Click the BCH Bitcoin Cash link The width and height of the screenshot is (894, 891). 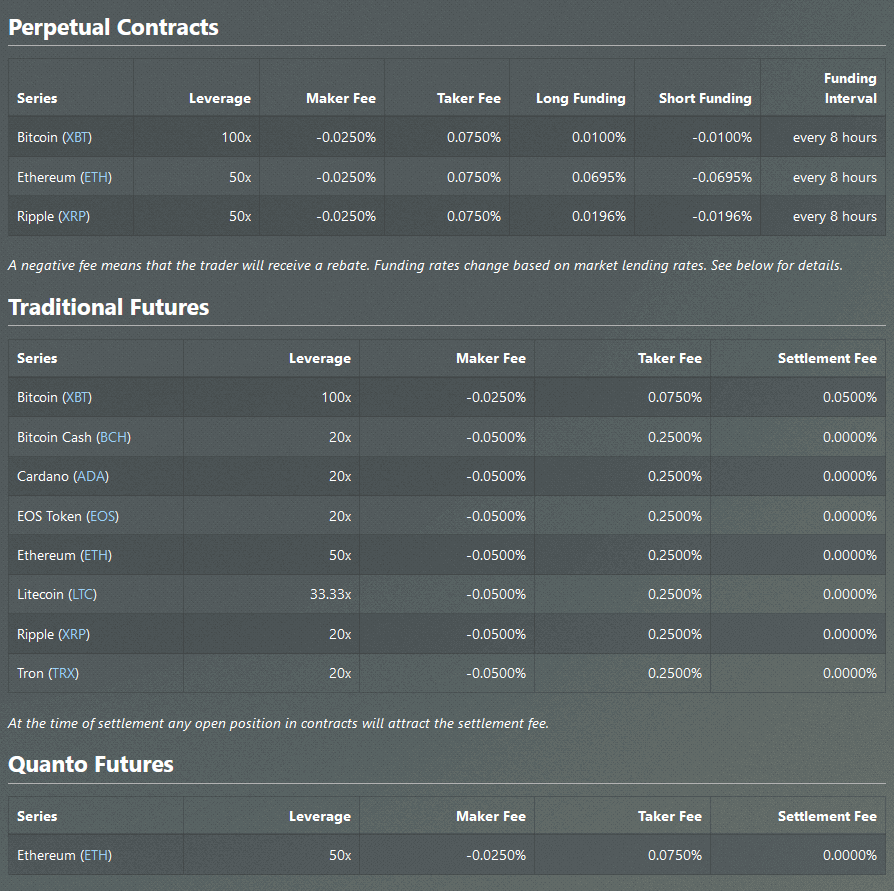(x=113, y=437)
